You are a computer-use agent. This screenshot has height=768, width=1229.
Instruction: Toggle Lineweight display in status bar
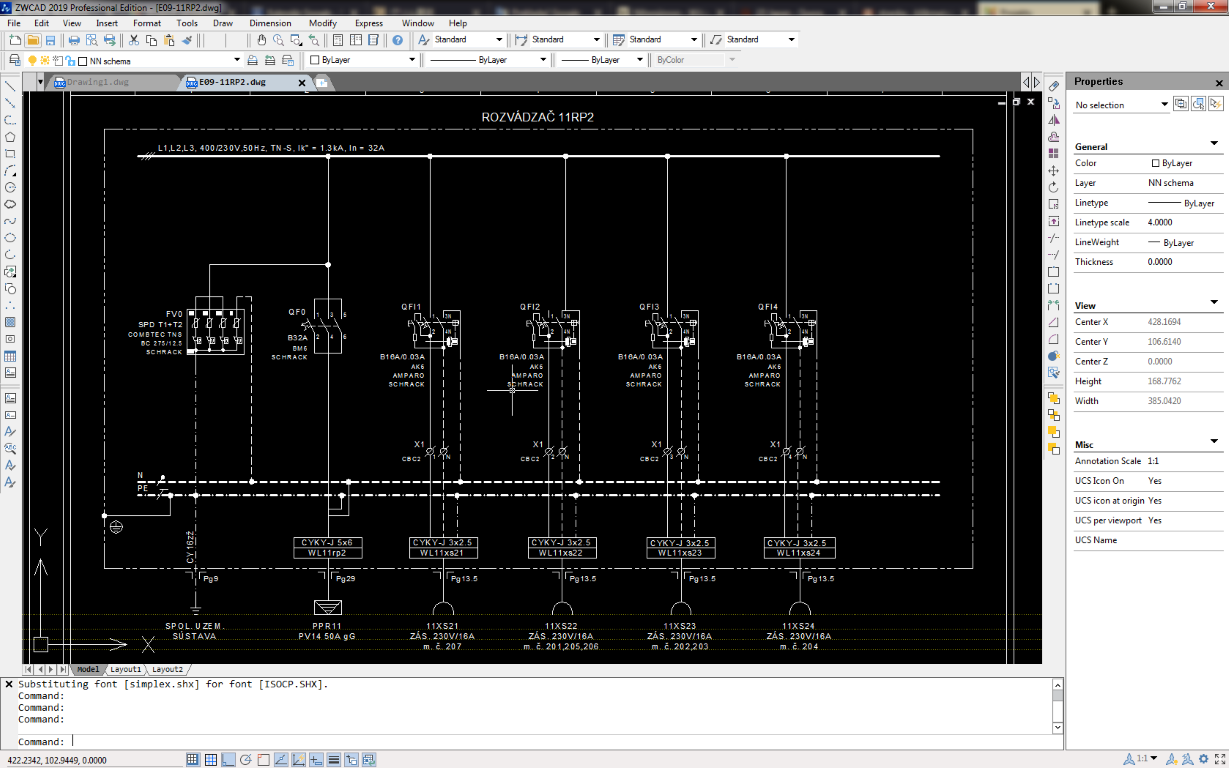point(334,760)
